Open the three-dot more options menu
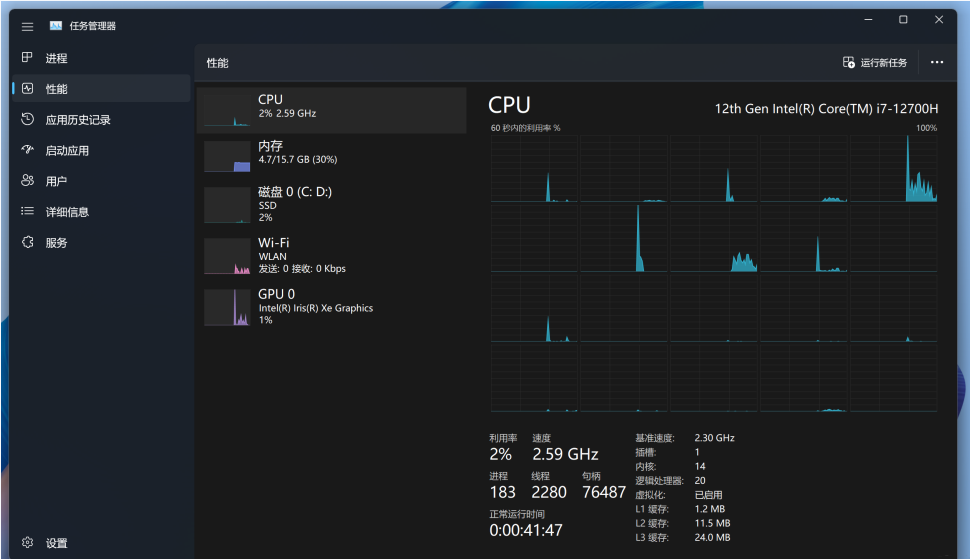Viewport: 970px width, 559px height. [937, 62]
